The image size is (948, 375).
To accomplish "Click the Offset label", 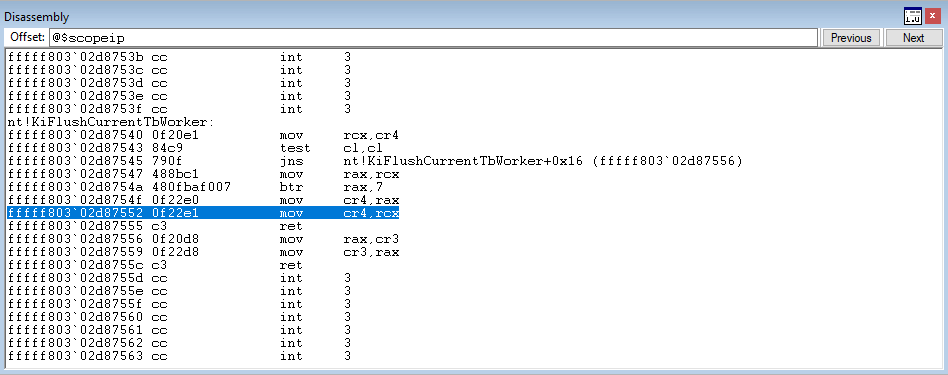I will tap(28, 38).
